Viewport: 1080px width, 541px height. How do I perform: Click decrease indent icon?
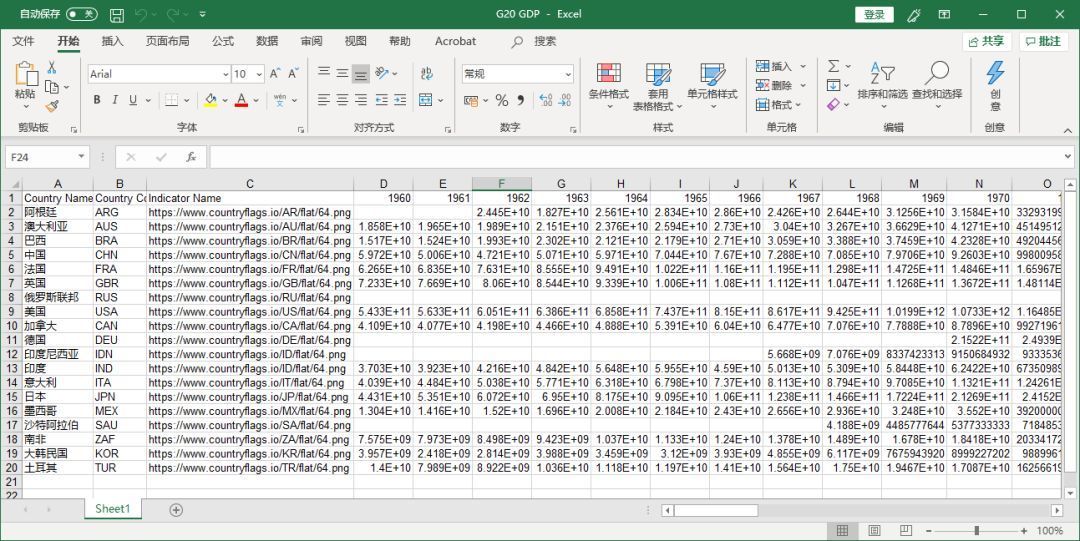pyautogui.click(x=382, y=101)
